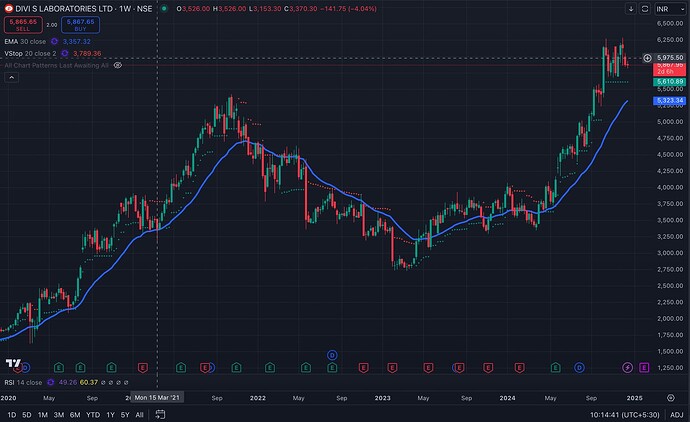This screenshot has width=690, height=422.
Task: Click the 5,867.65 BUY button
Action: point(81,25)
